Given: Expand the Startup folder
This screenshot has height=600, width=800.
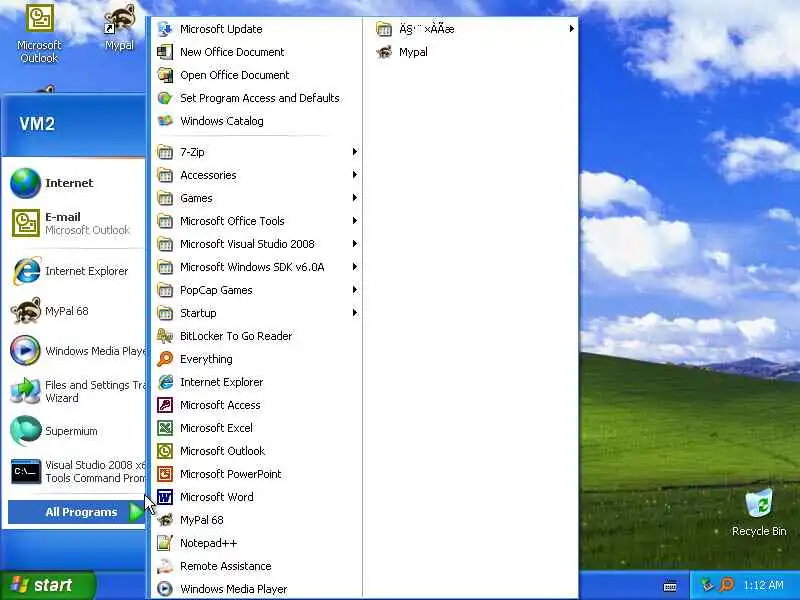Looking at the screenshot, I should tap(257, 313).
